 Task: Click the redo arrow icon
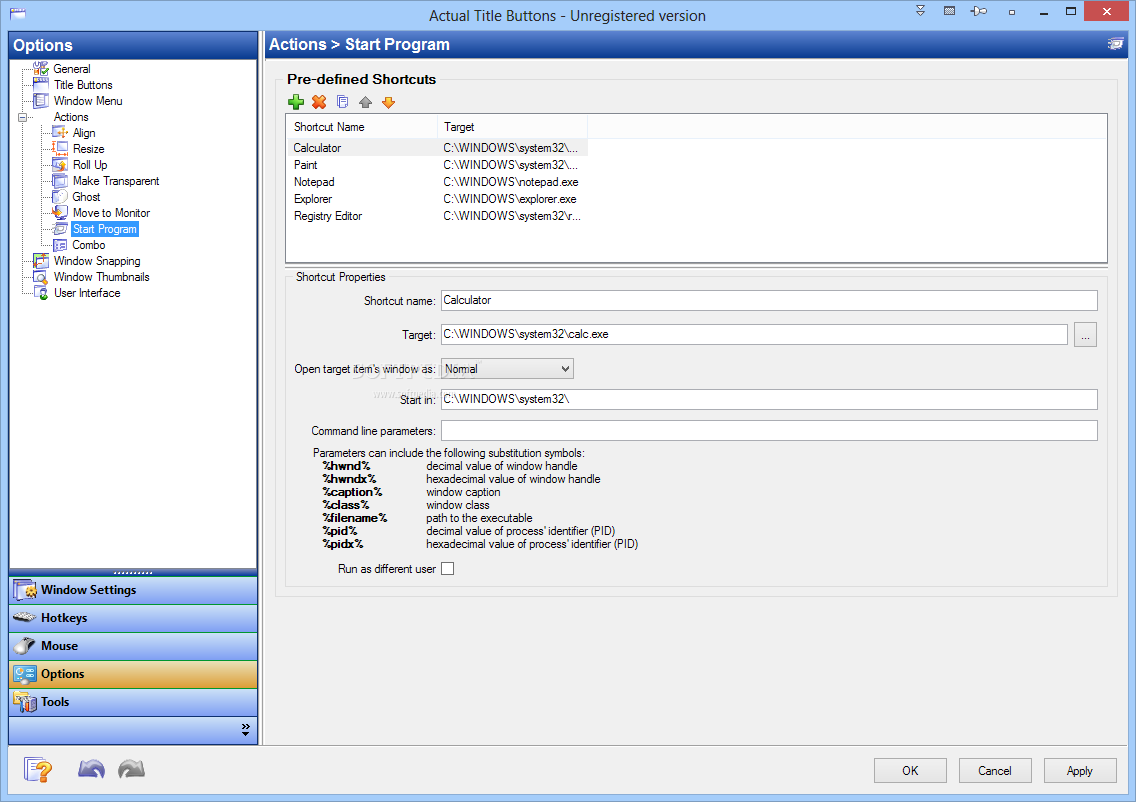click(131, 769)
